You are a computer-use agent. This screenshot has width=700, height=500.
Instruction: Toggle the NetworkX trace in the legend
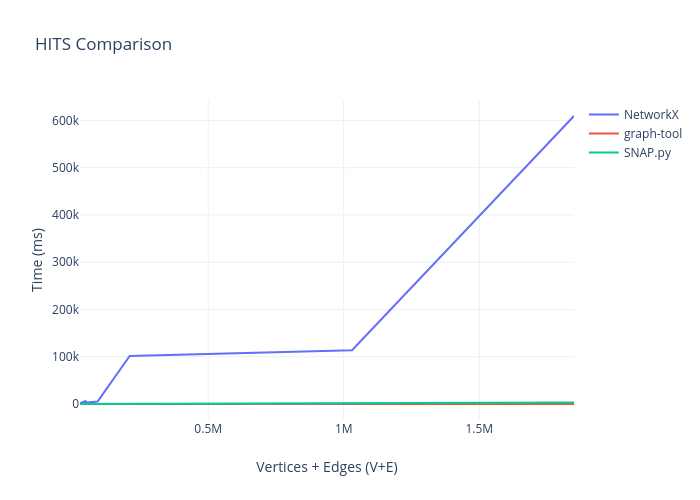click(x=651, y=114)
